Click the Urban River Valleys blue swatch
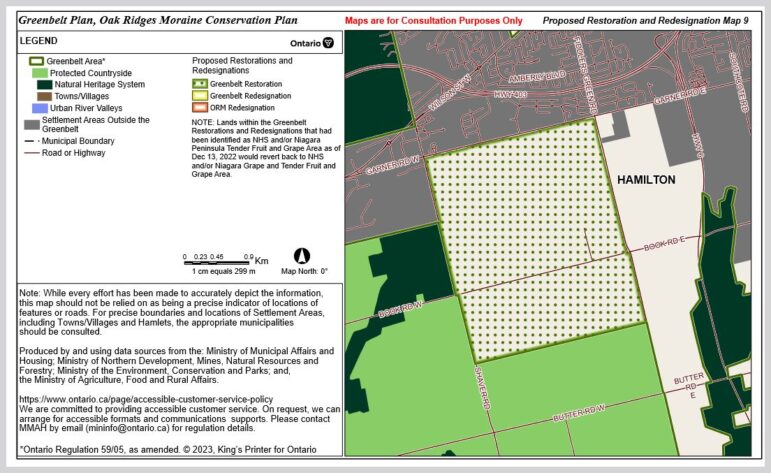 (40, 108)
